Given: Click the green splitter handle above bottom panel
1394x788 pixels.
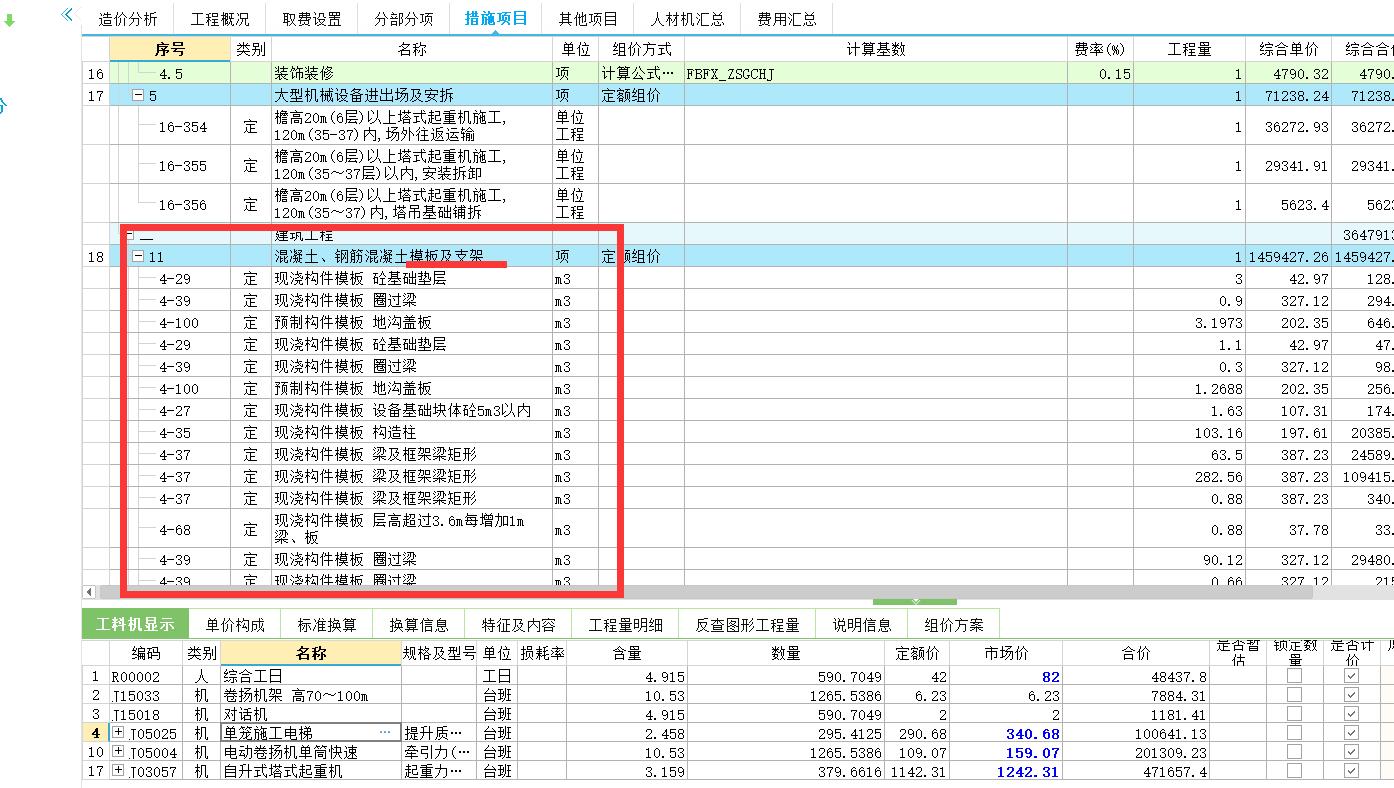Looking at the screenshot, I should (x=914, y=602).
